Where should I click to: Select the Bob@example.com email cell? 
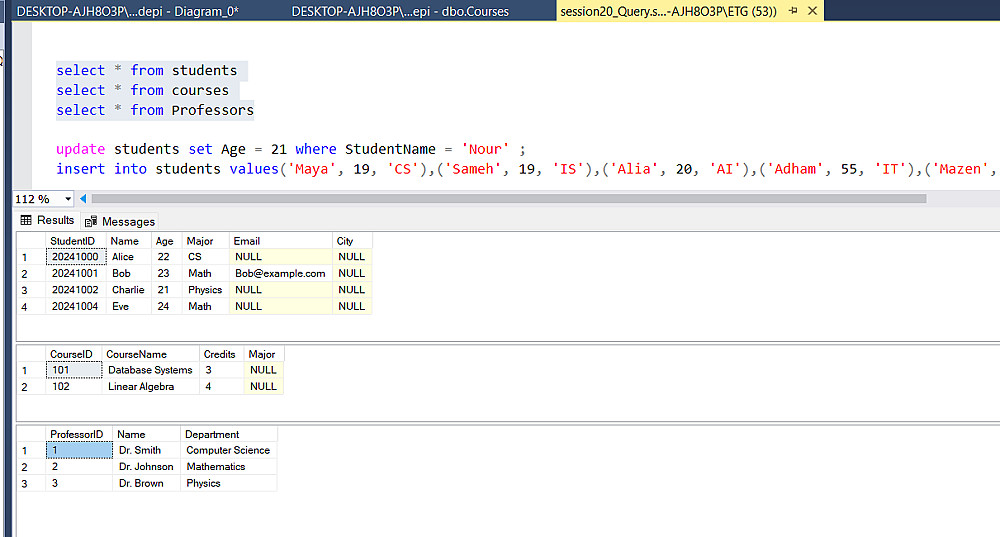(x=280, y=274)
